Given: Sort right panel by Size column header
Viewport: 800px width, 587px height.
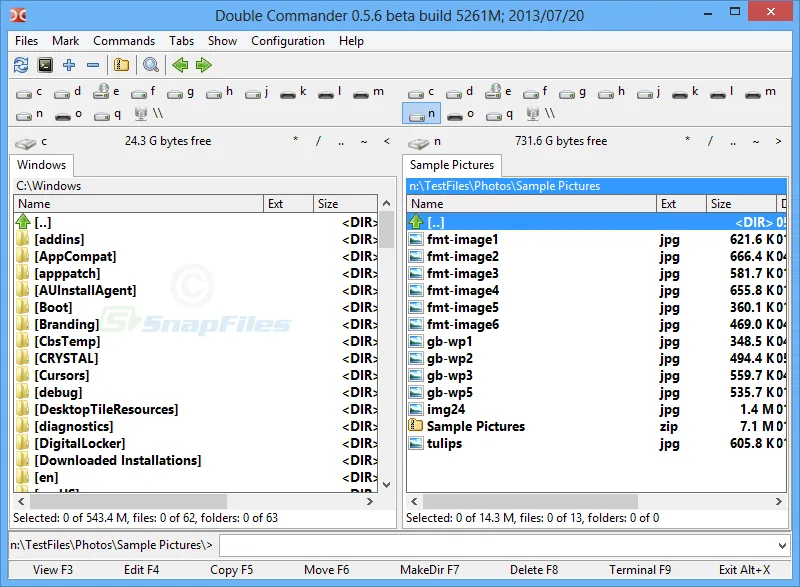Looking at the screenshot, I should pos(741,203).
